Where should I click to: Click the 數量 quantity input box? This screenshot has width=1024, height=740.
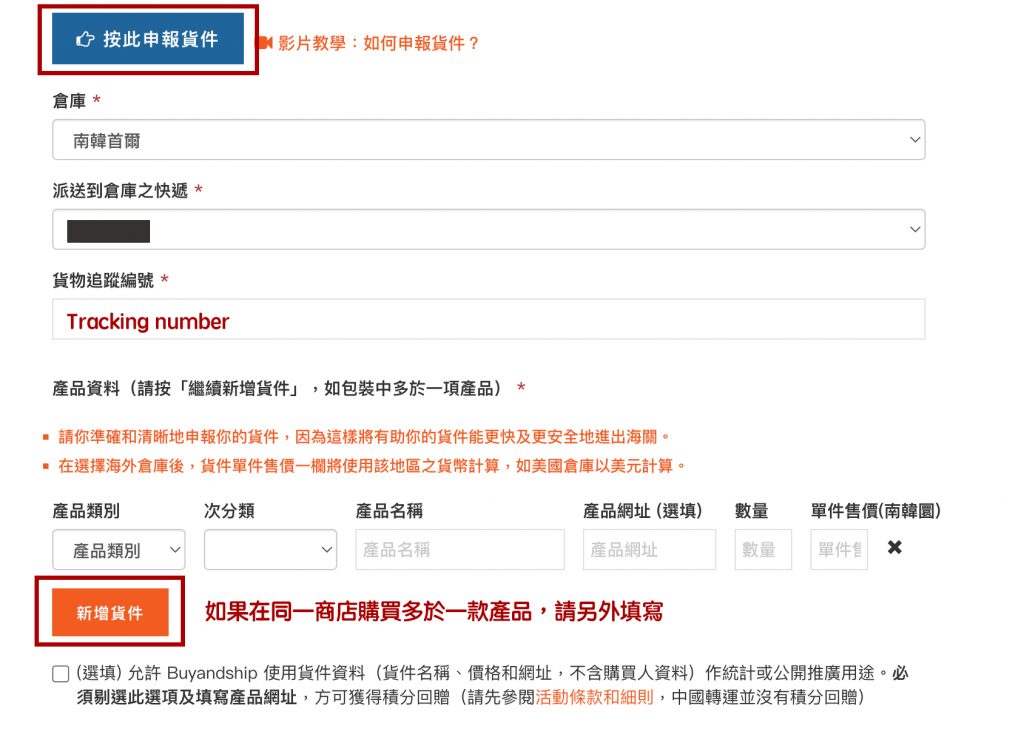[x=762, y=550]
